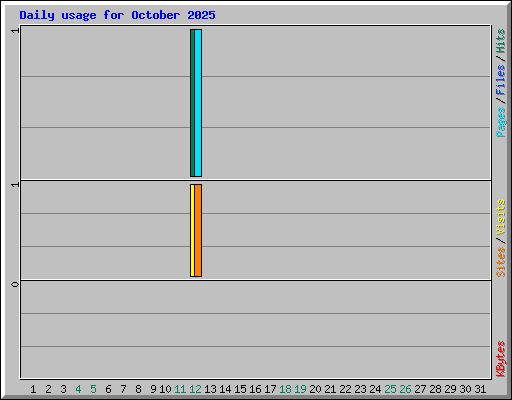Click day 13 on the x-axis
This screenshot has width=512, height=400.
pos(210,389)
